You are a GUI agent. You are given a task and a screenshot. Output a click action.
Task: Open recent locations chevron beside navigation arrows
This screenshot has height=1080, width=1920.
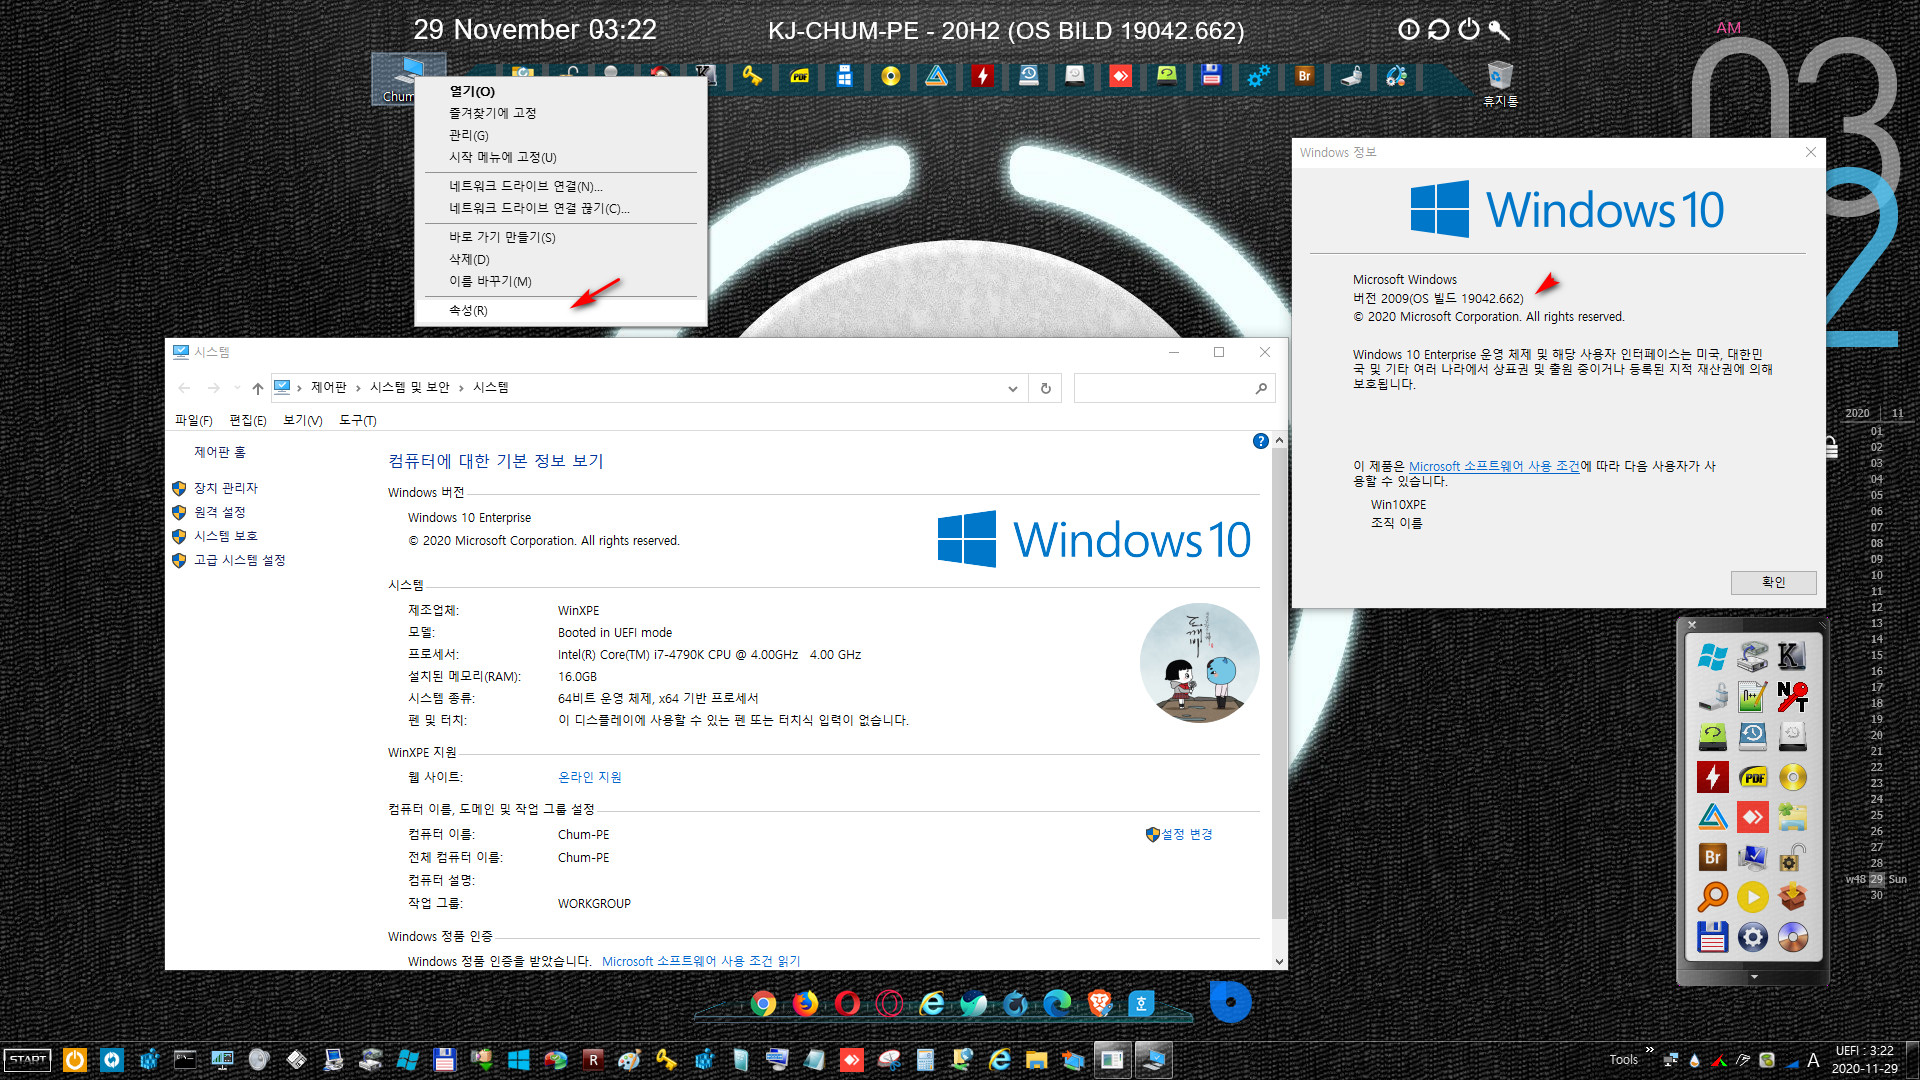237,388
